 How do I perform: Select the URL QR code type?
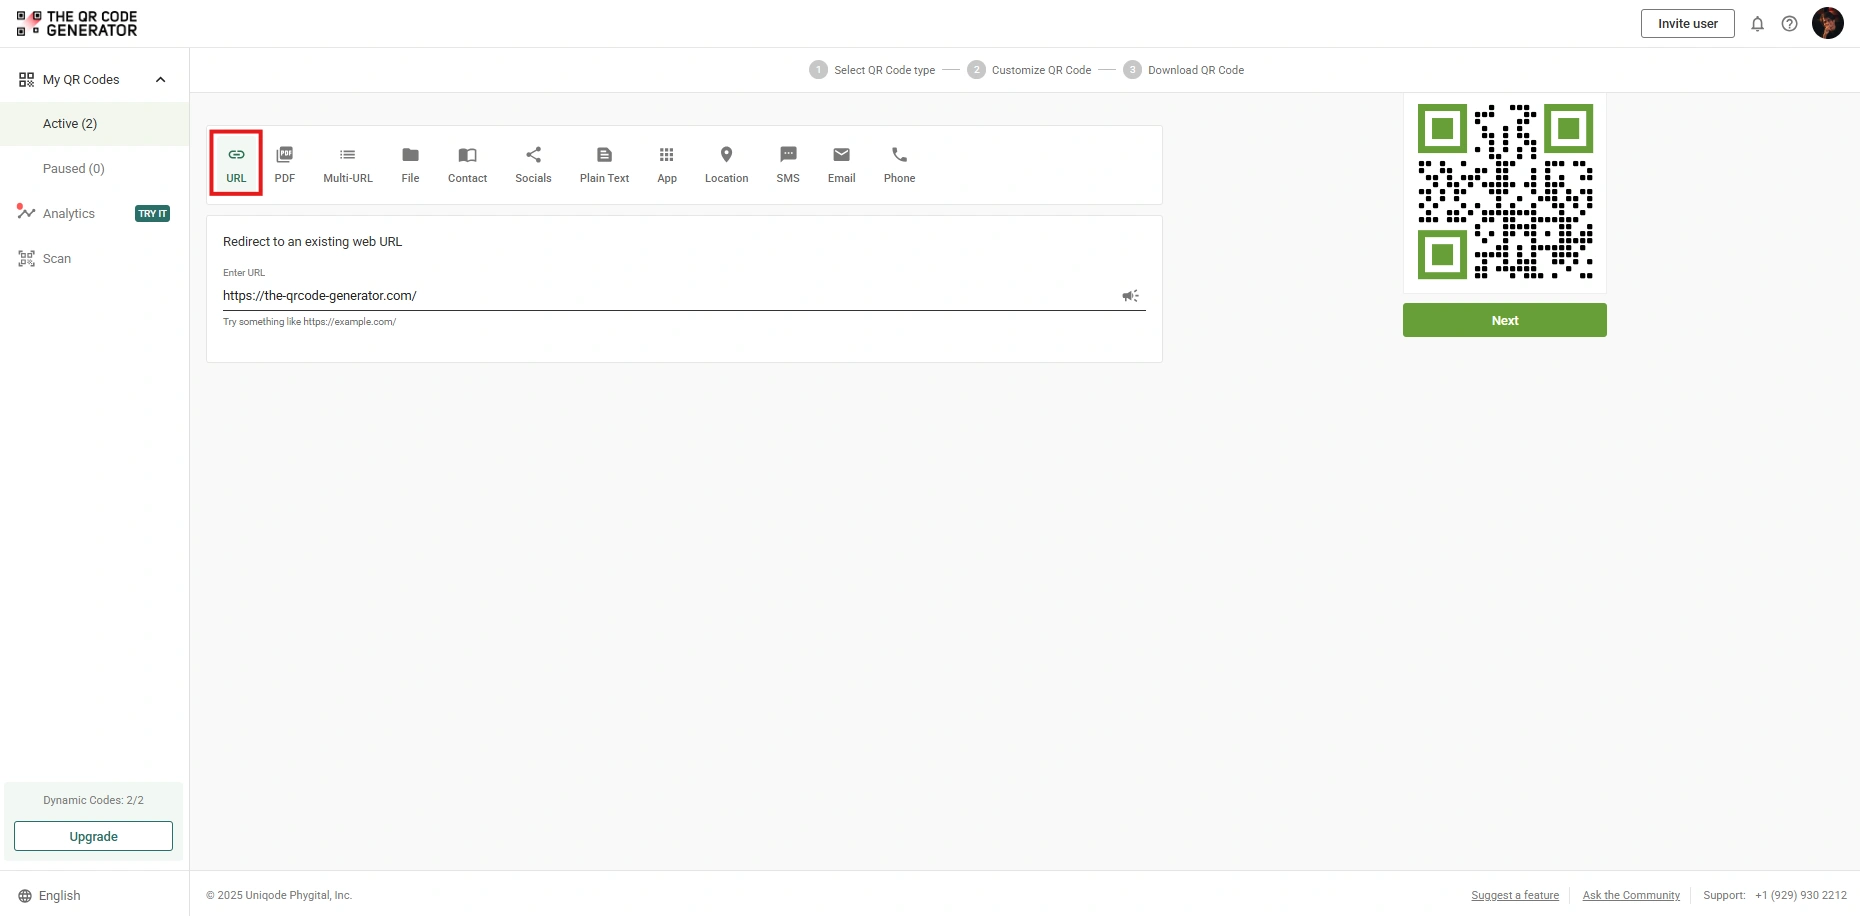236,164
